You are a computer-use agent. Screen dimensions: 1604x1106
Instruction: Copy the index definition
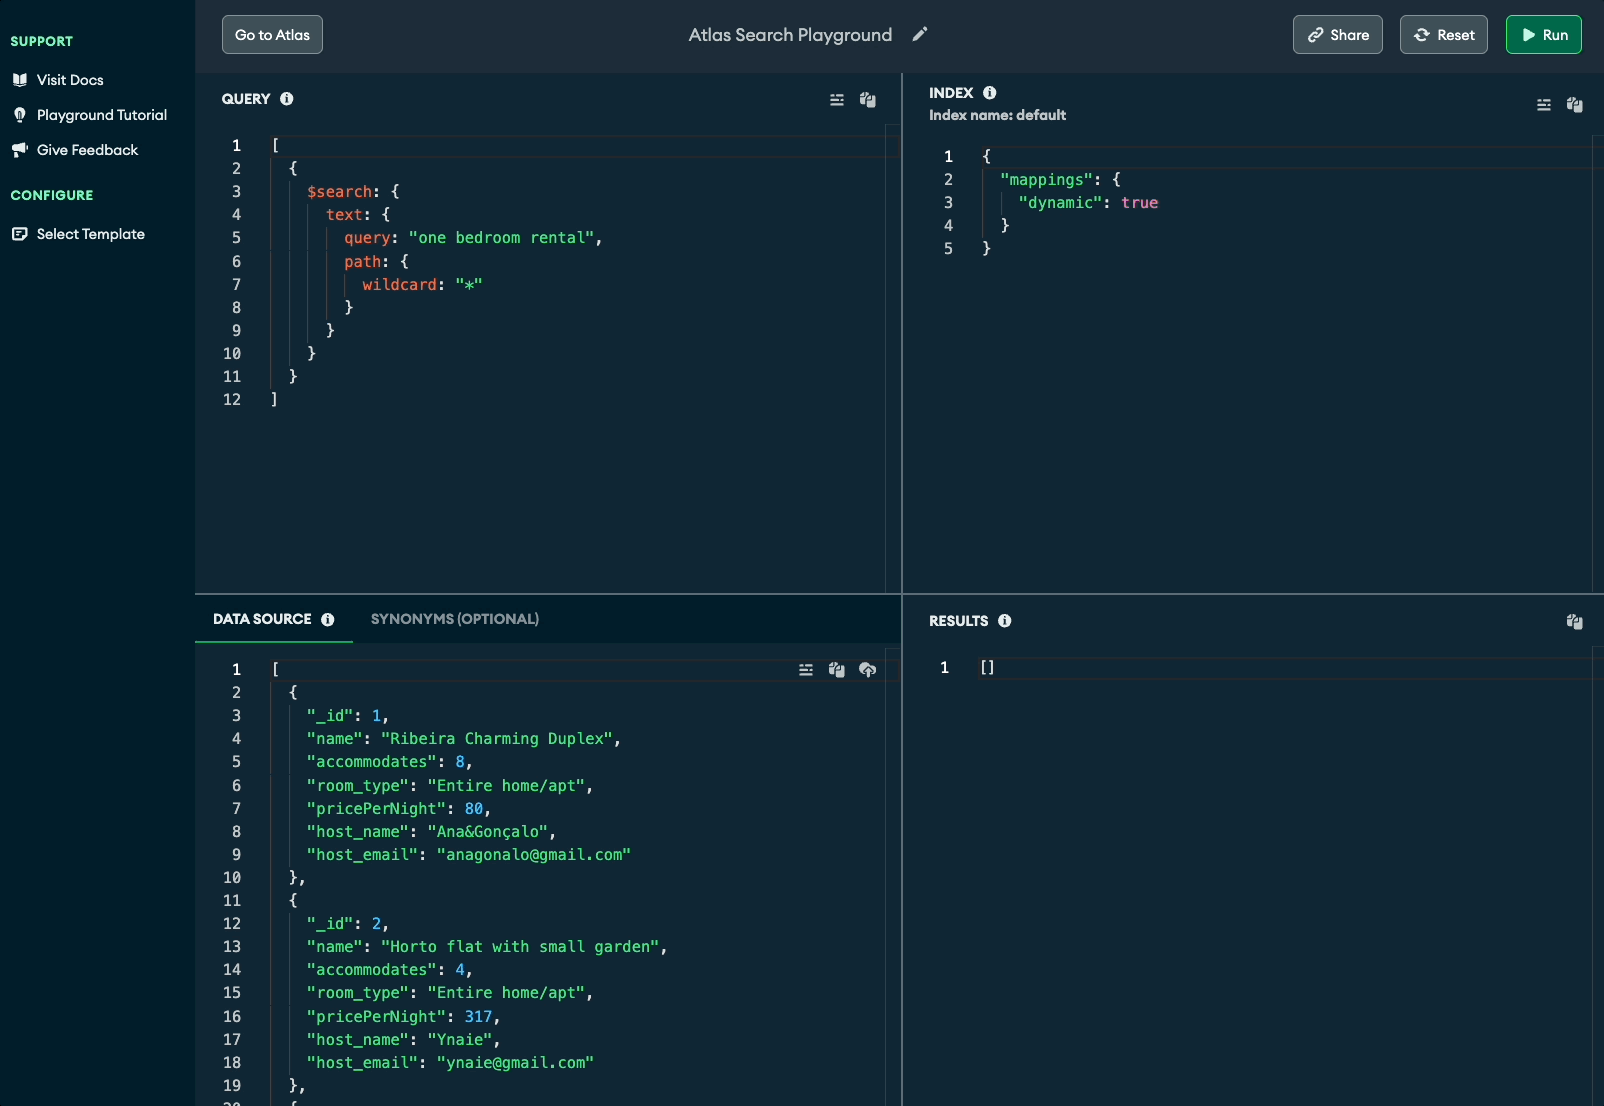point(1575,105)
